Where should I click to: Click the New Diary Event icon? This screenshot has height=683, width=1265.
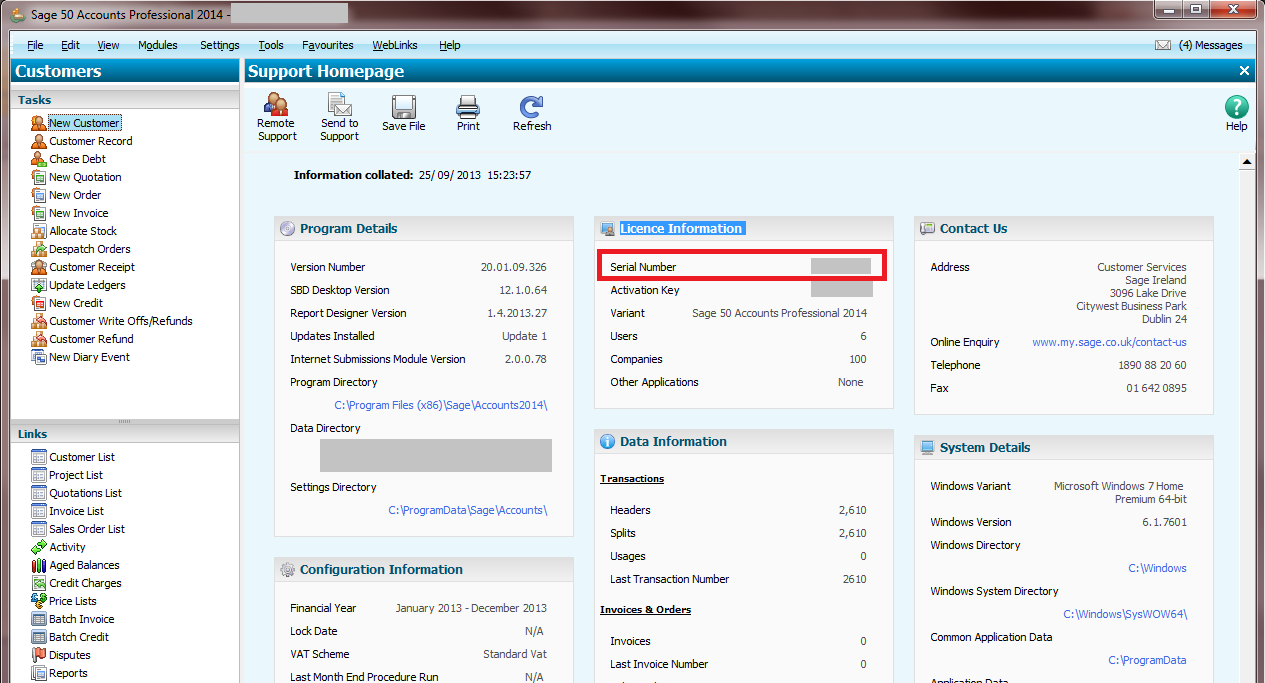(39, 357)
